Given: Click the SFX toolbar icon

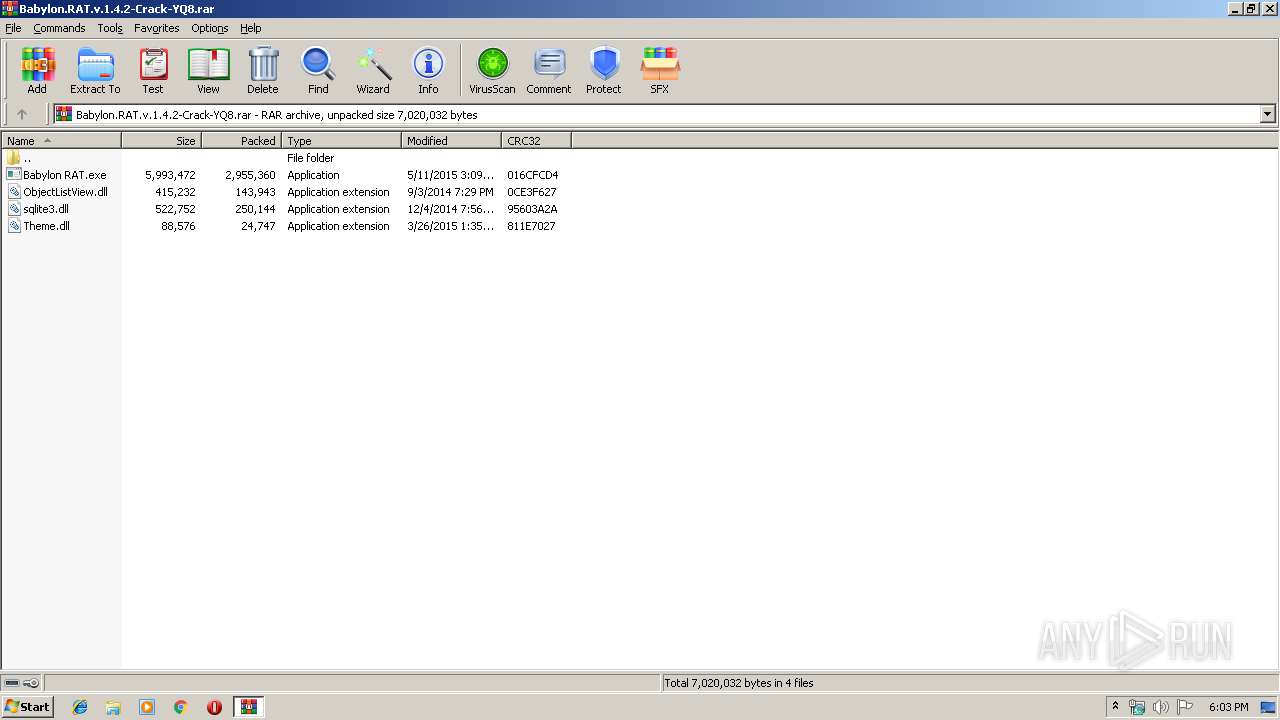Looking at the screenshot, I should [660, 71].
